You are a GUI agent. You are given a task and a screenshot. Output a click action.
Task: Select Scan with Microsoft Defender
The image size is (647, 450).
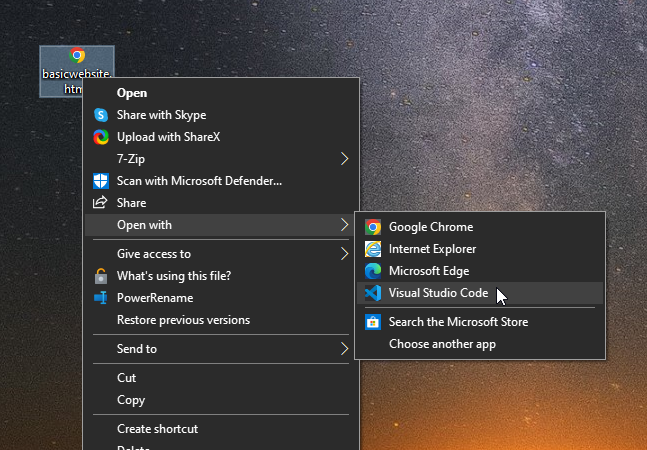(221, 181)
